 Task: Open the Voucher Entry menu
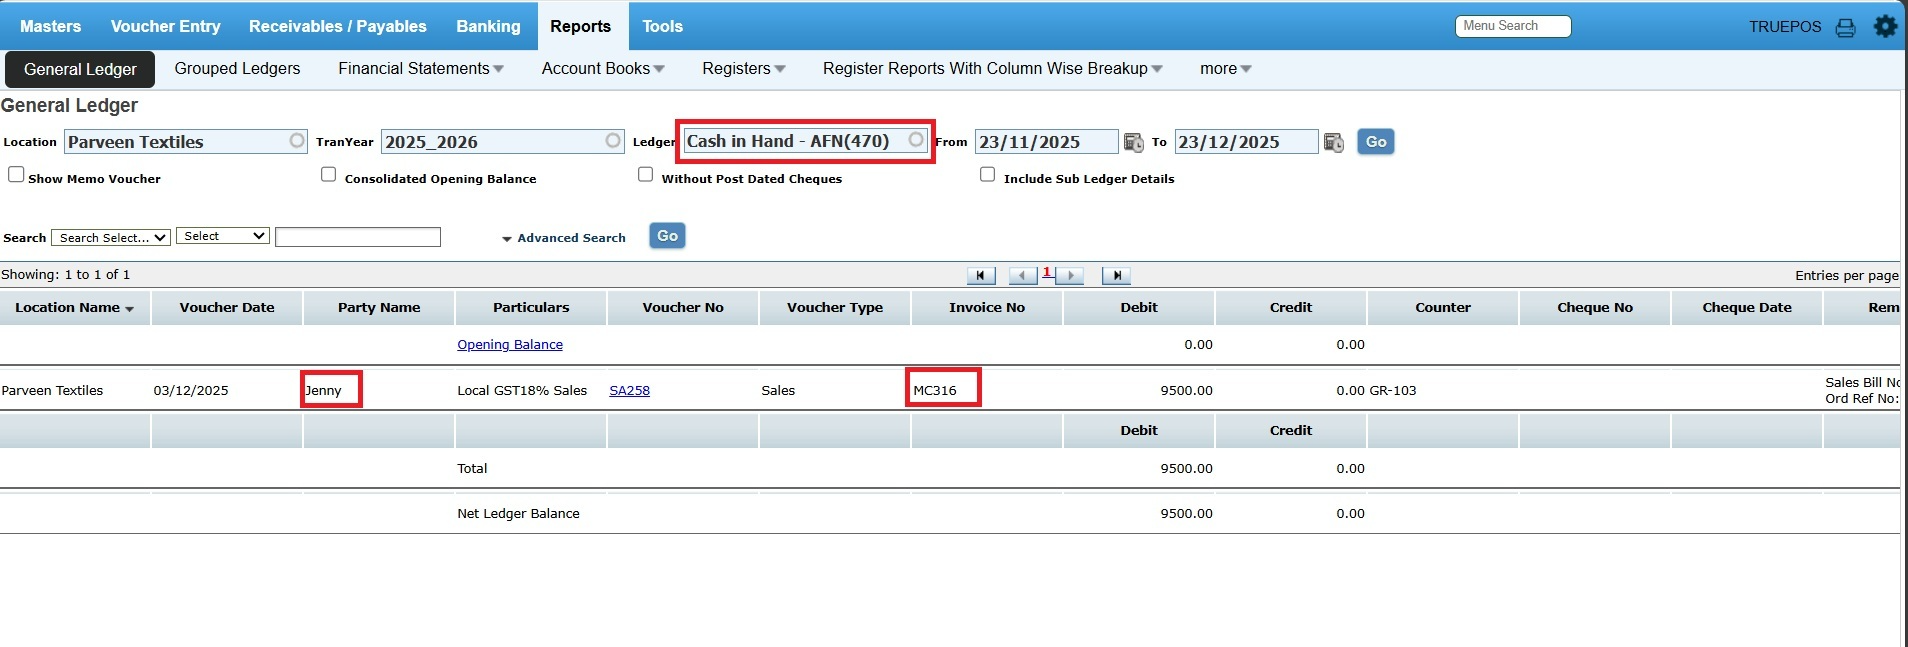pyautogui.click(x=165, y=26)
